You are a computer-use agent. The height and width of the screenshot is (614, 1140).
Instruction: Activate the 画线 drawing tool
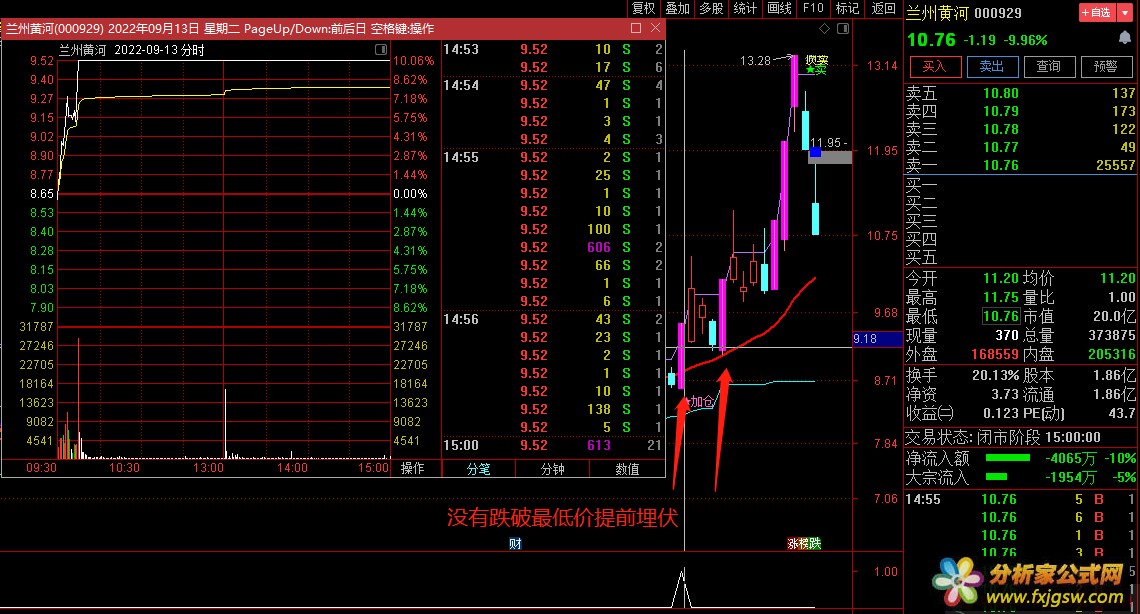coord(779,8)
